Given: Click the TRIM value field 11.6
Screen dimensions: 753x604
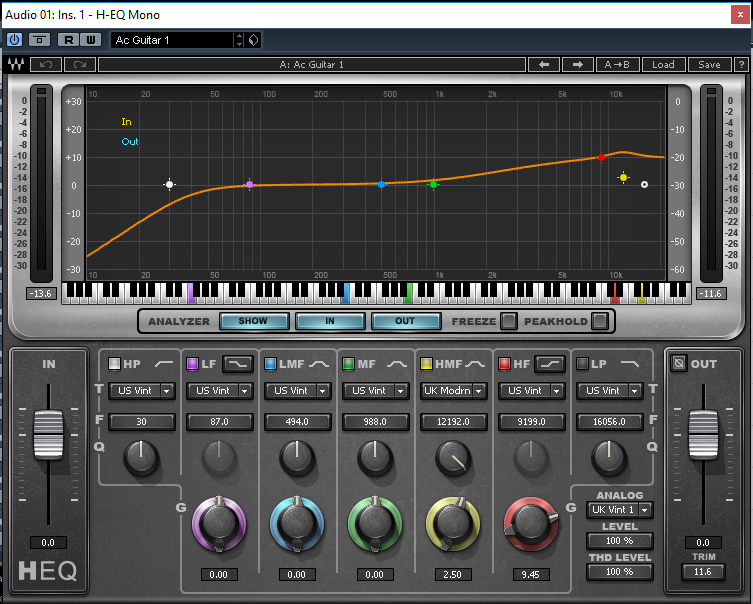Looking at the screenshot, I should click(703, 572).
